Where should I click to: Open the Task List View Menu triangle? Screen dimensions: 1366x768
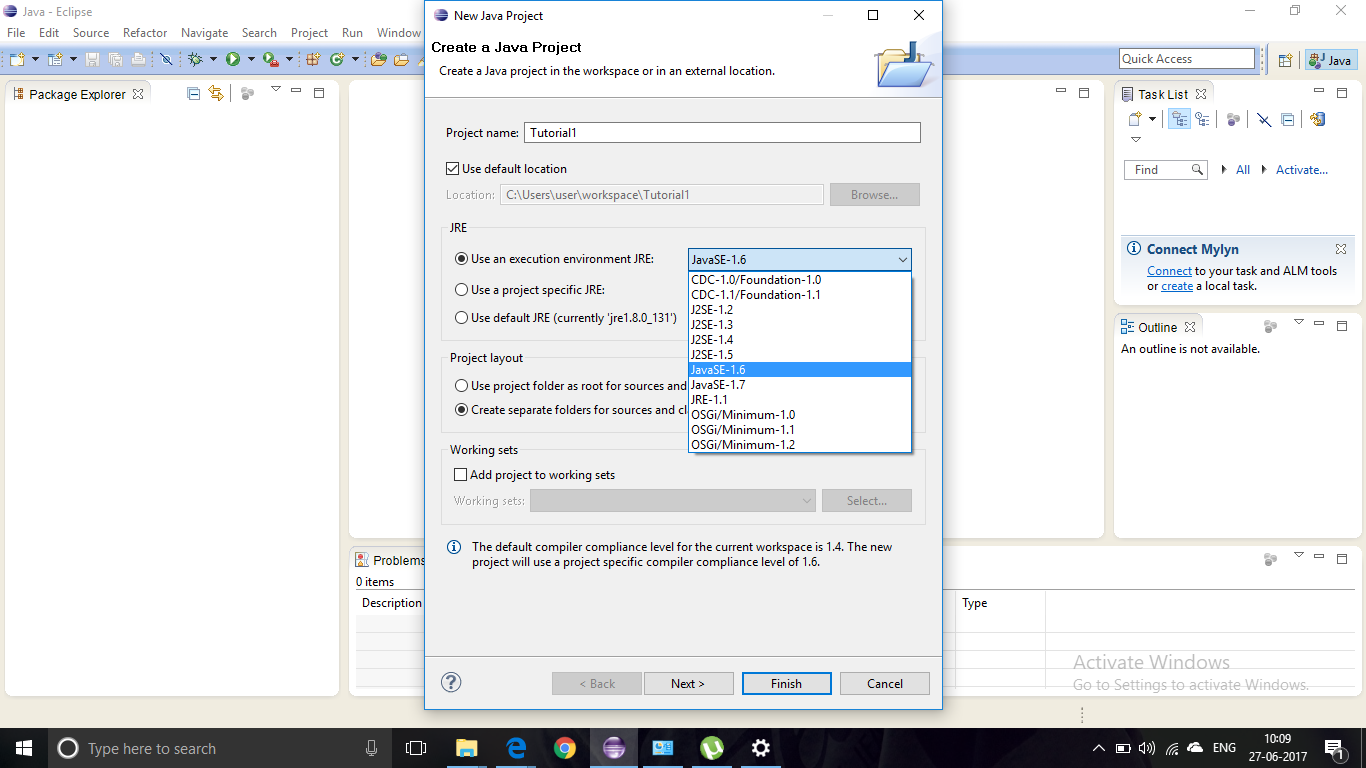[1136, 139]
